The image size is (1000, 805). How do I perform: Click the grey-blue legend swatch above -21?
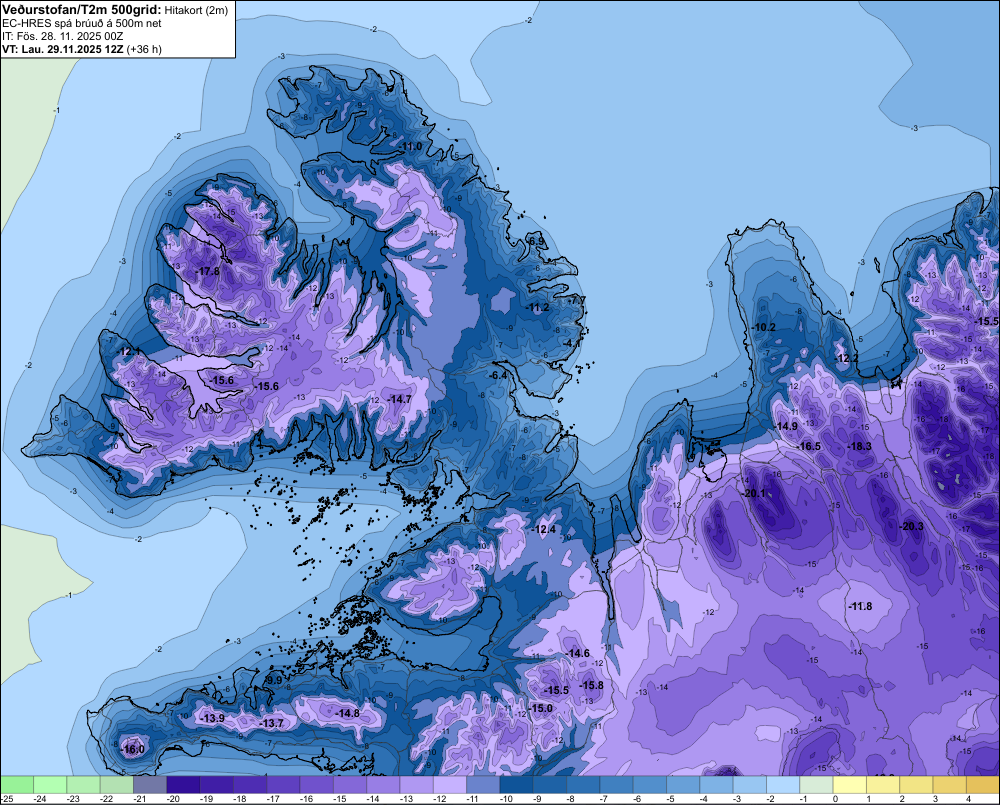coord(150,784)
